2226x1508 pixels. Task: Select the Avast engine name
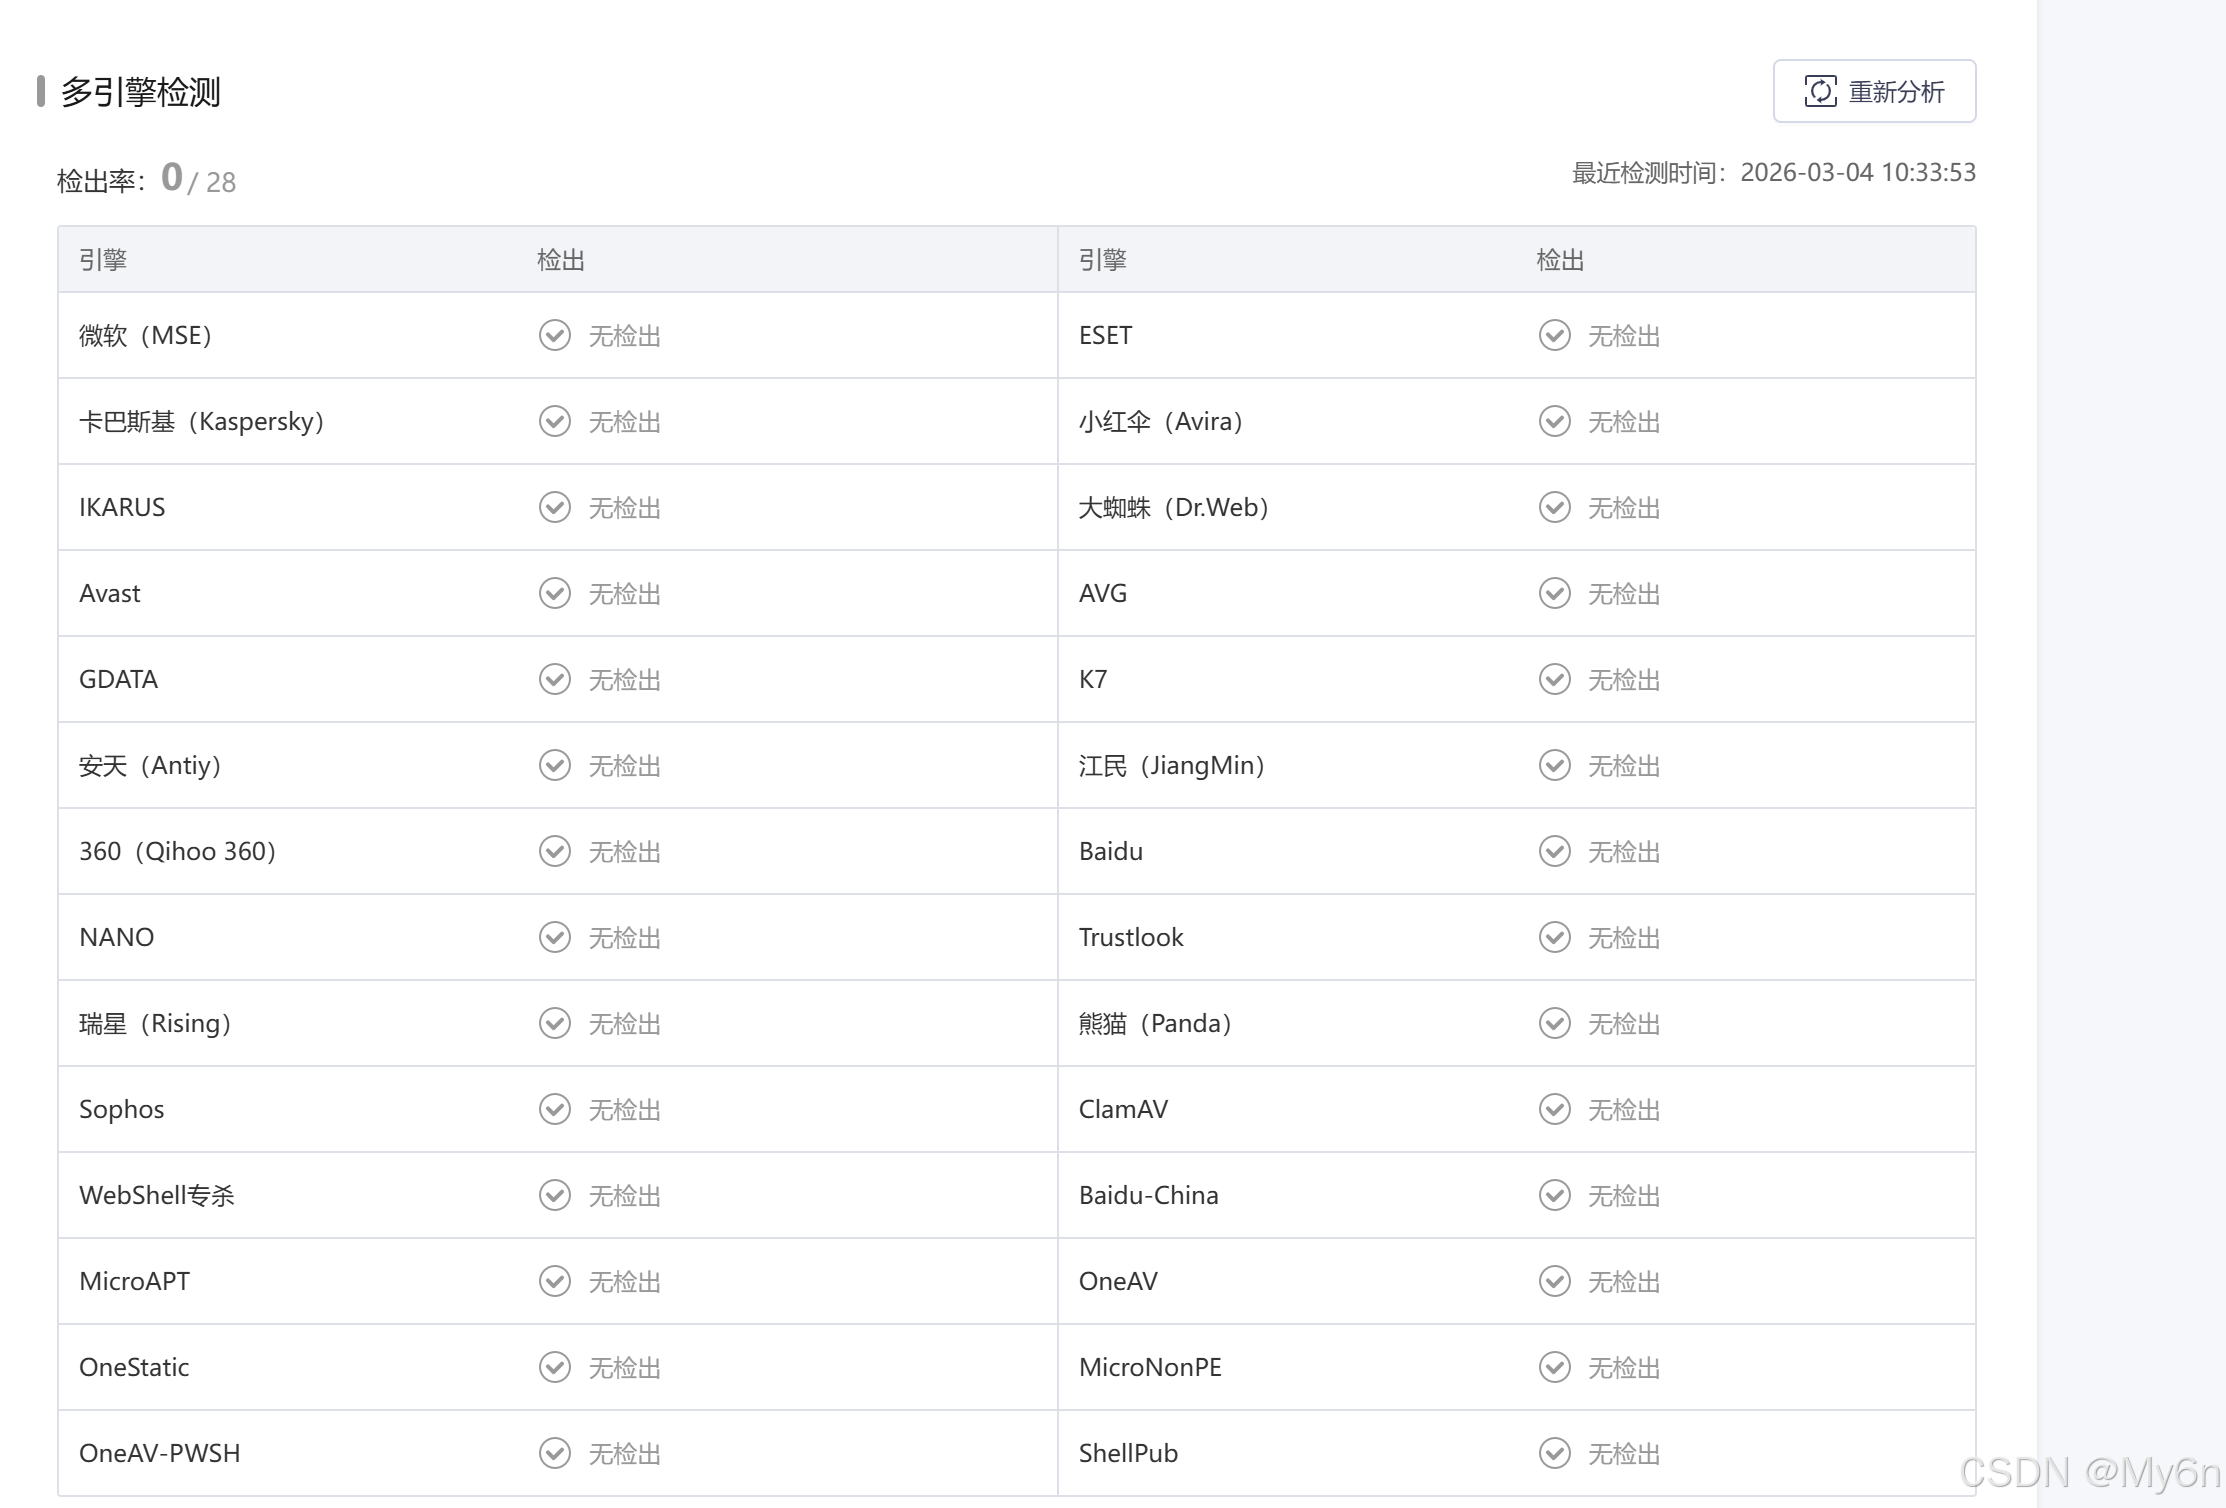[110, 593]
